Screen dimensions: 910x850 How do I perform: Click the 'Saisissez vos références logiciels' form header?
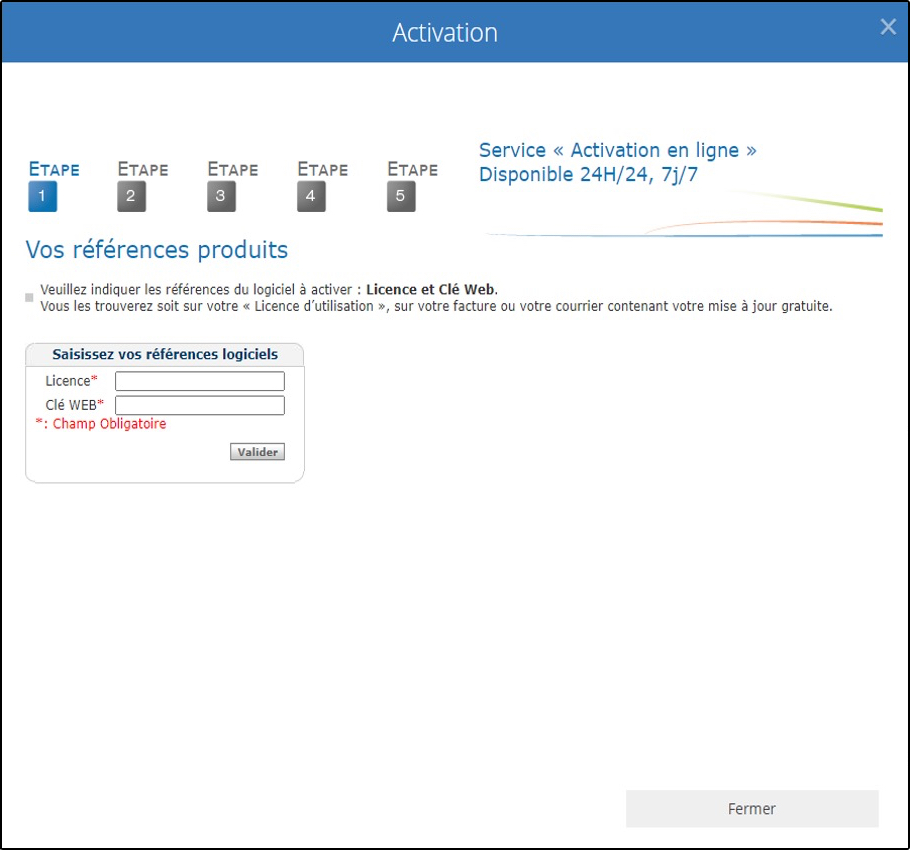(165, 354)
